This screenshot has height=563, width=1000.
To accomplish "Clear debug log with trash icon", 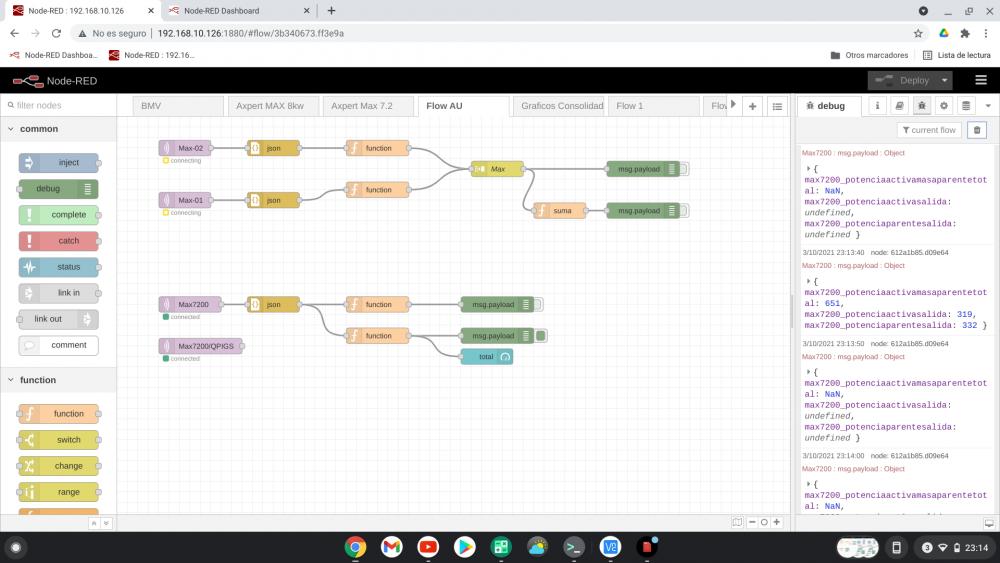I will [977, 130].
